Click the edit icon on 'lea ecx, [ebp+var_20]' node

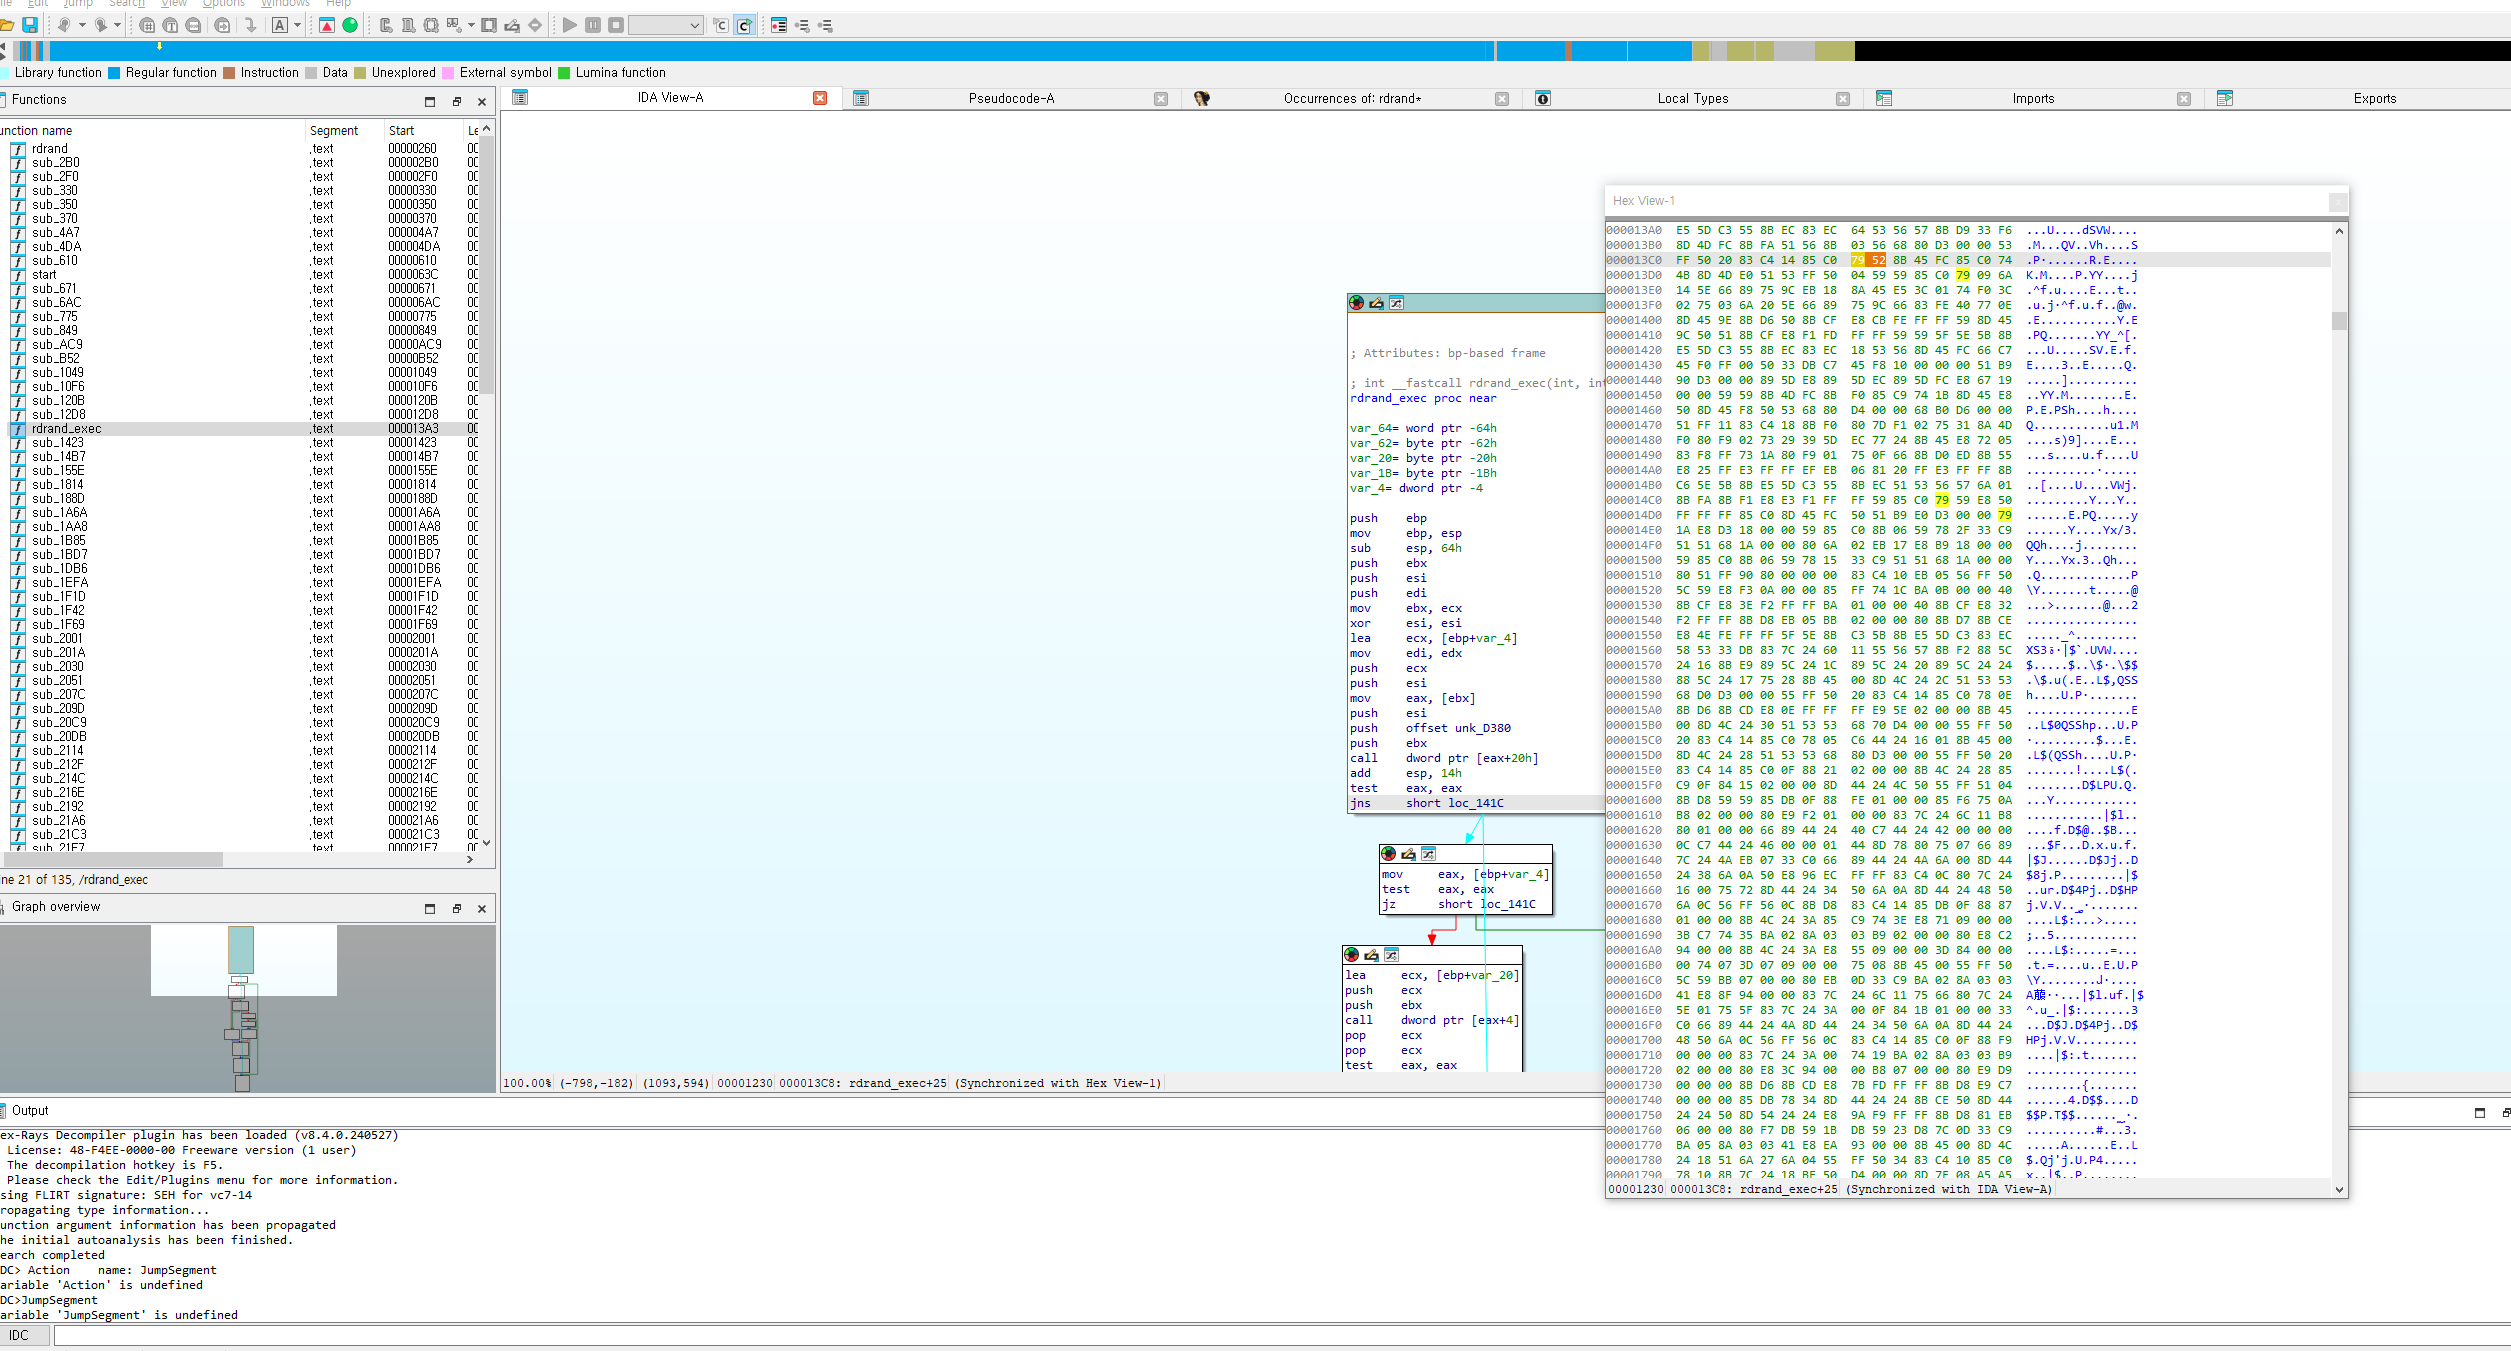pyautogui.click(x=1371, y=955)
